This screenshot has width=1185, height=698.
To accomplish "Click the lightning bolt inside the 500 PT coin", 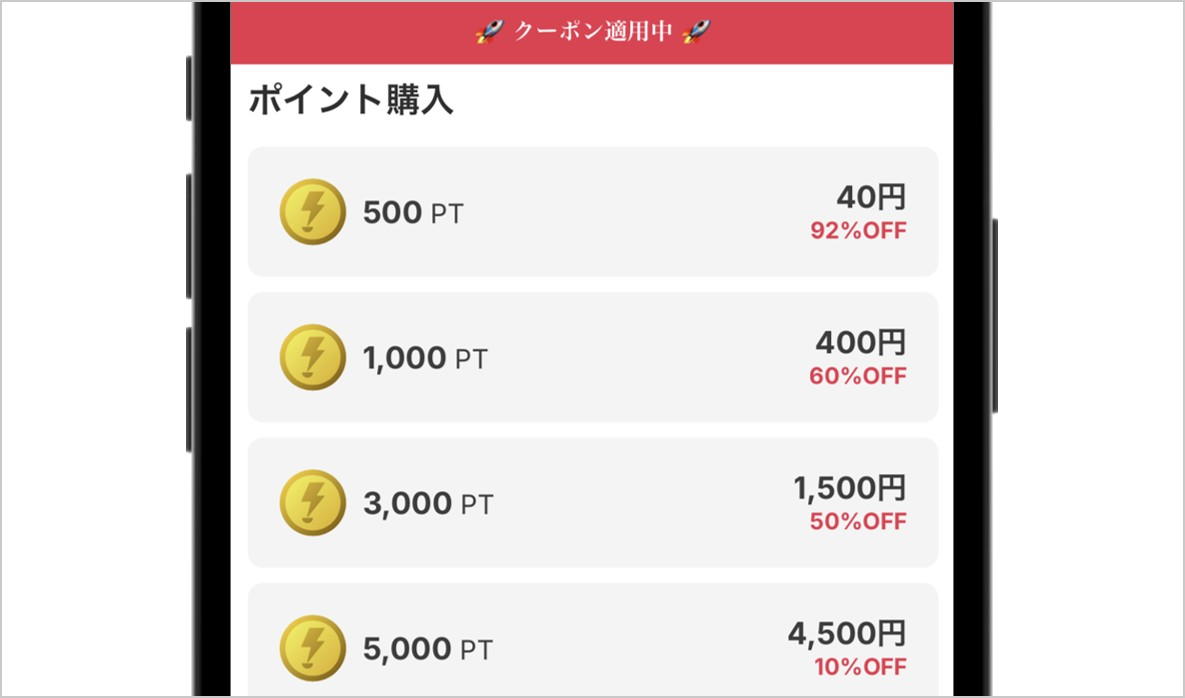I will point(311,211).
